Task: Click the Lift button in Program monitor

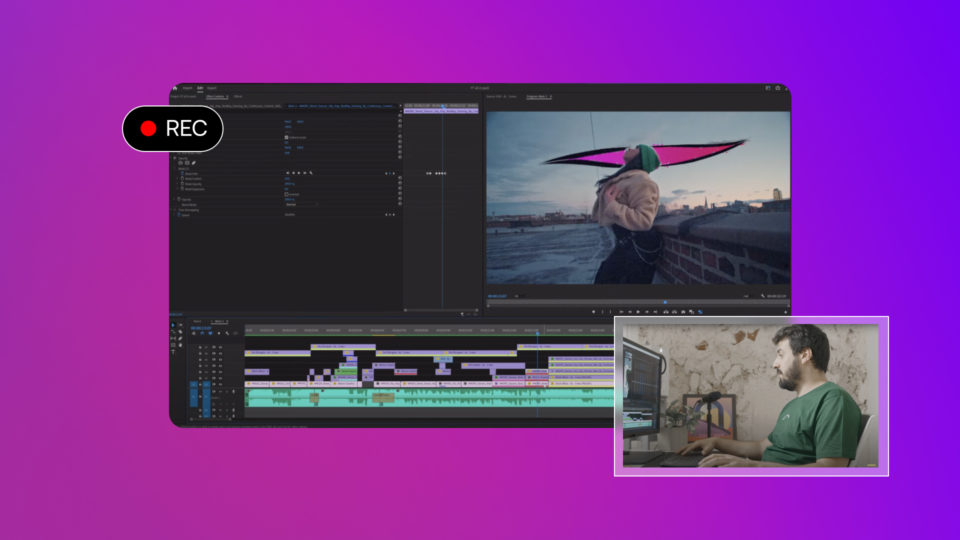Action: pos(666,312)
